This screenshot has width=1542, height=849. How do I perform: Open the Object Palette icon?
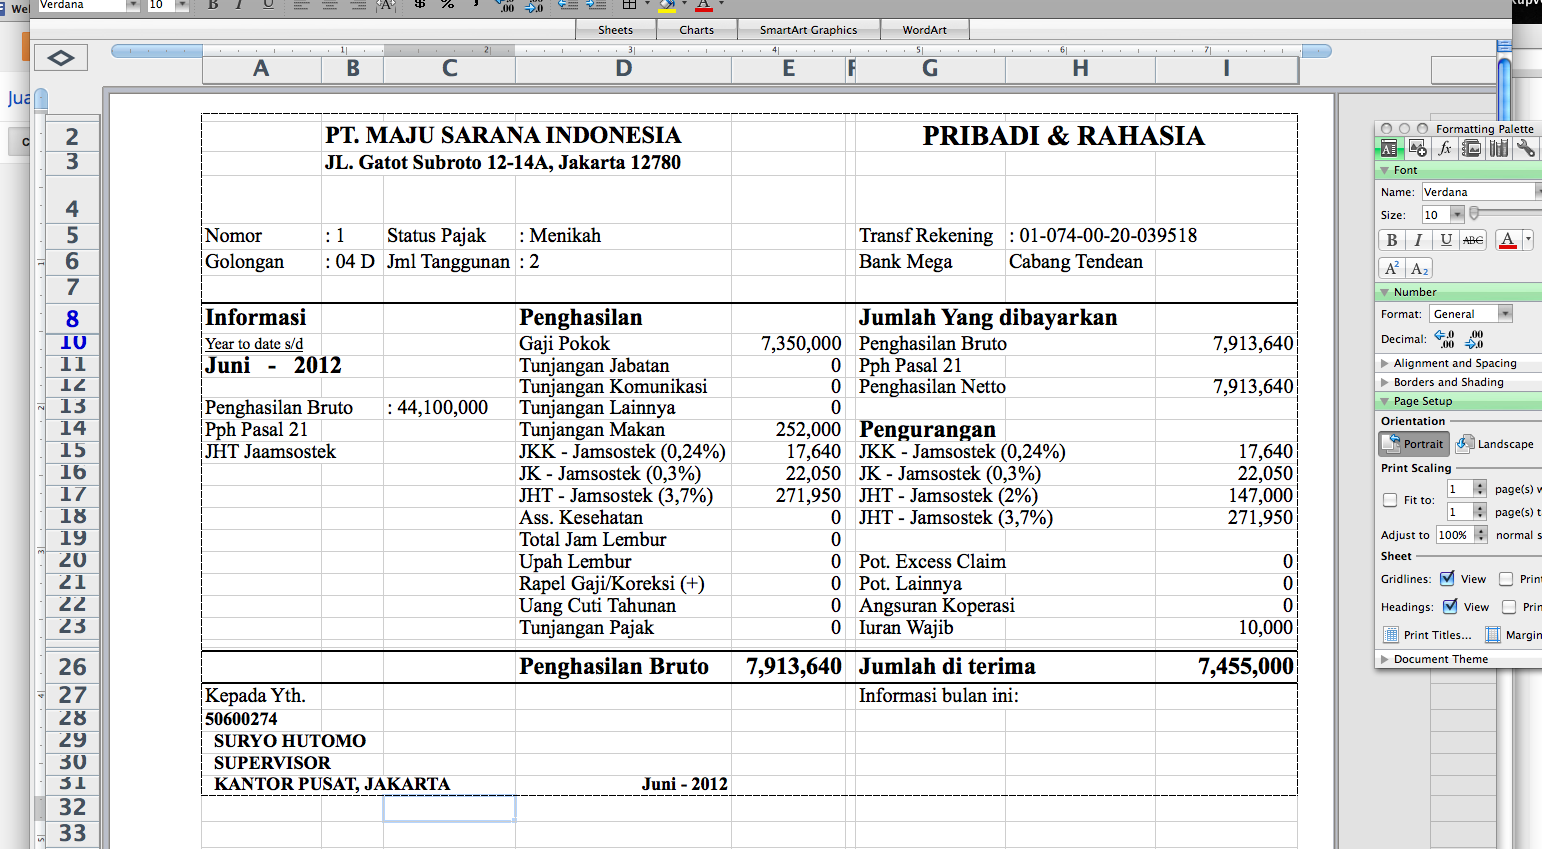pyautogui.click(x=1417, y=149)
